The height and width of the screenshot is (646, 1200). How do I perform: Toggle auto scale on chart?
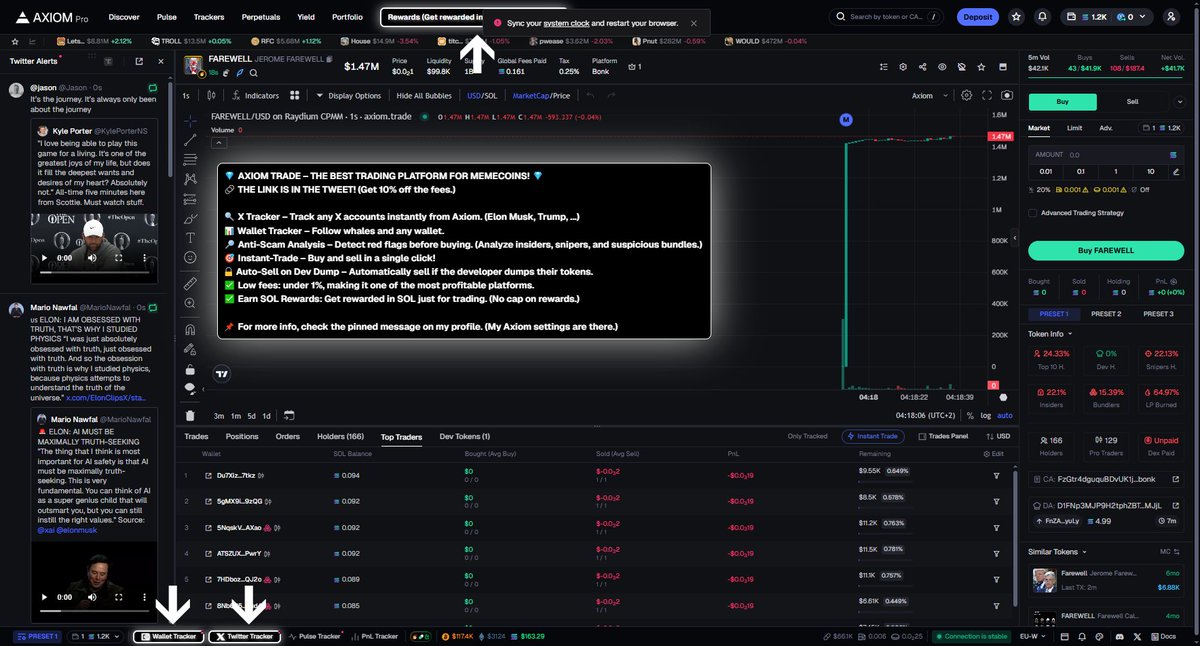[x=1005, y=415]
